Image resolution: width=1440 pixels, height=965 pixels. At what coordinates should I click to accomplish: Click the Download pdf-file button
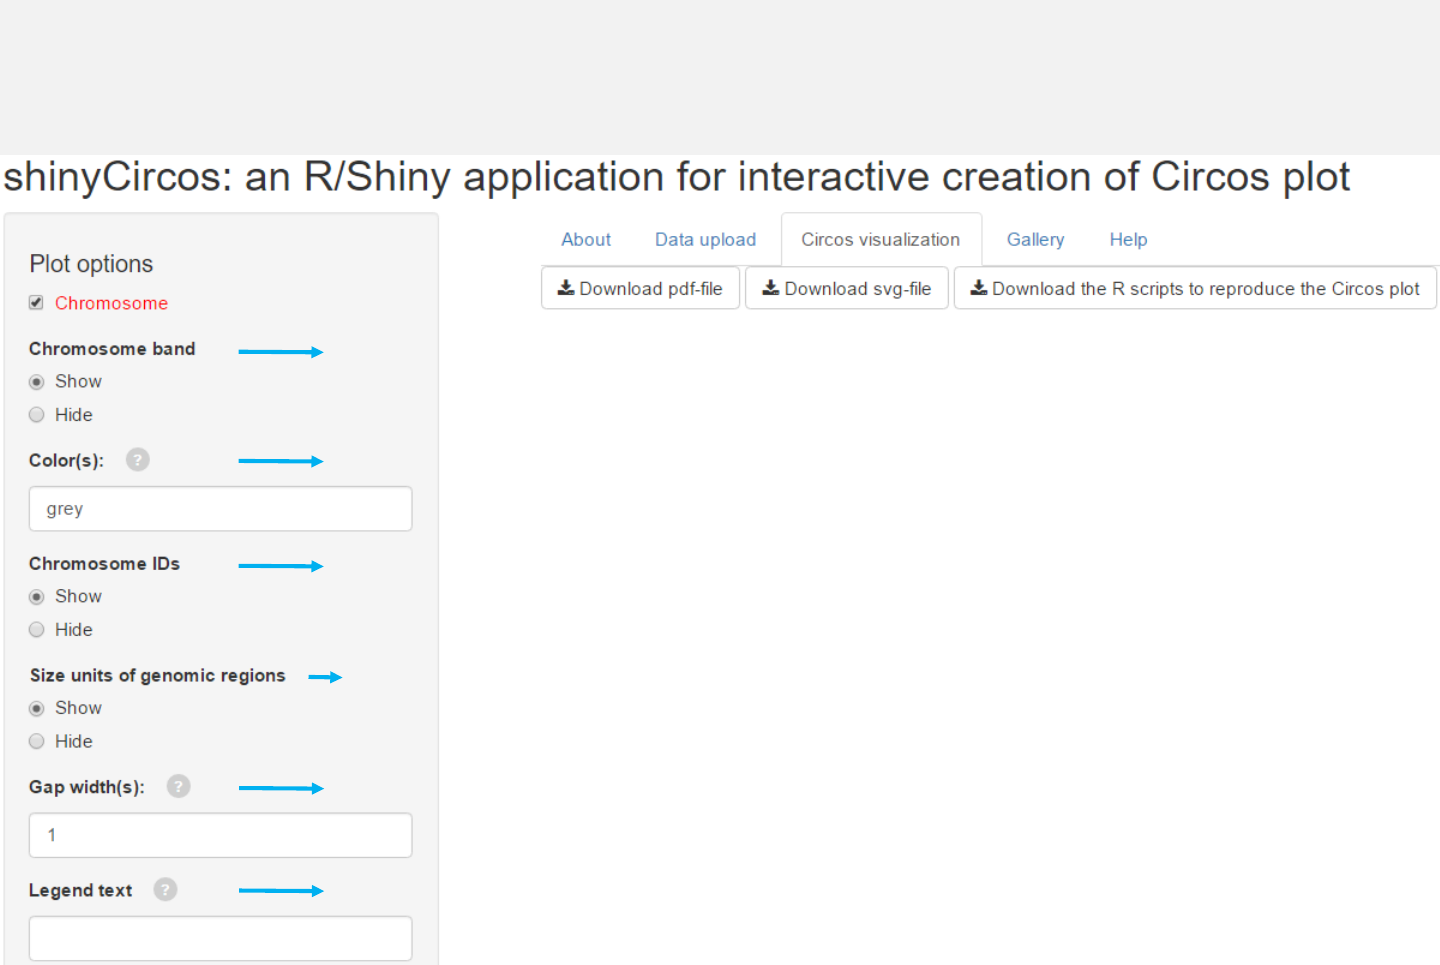pos(640,288)
